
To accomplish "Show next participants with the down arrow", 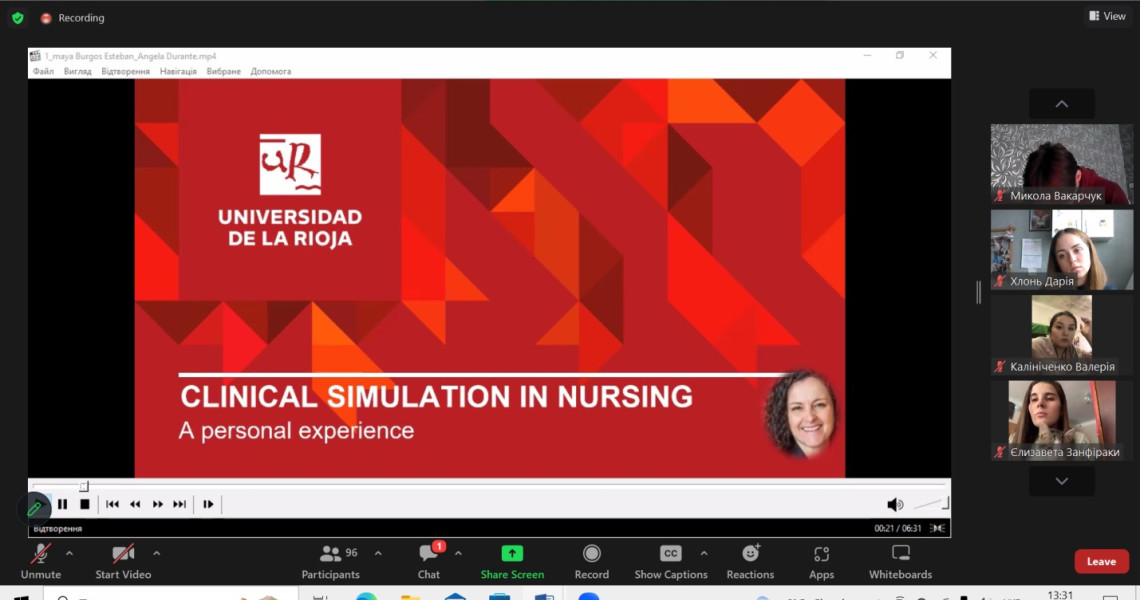I will (x=1061, y=481).
